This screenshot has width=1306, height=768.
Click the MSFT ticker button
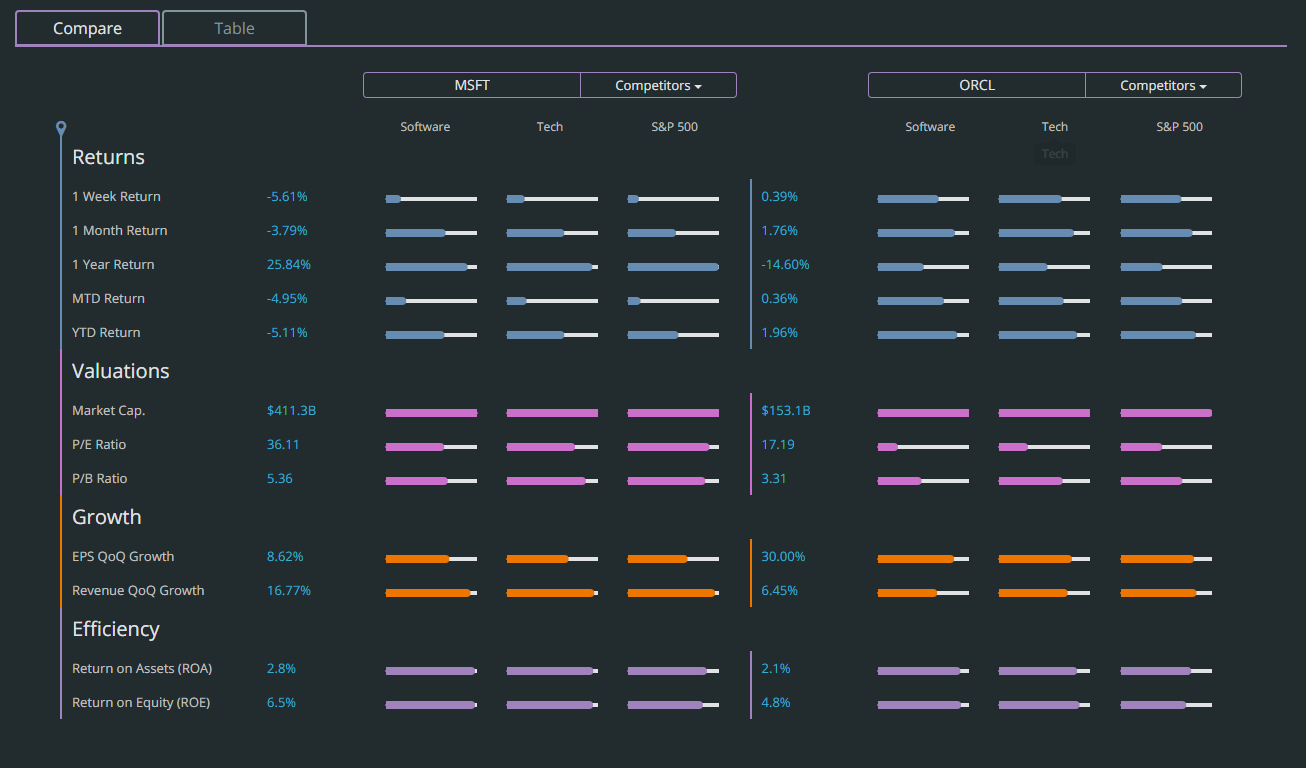[x=472, y=85]
